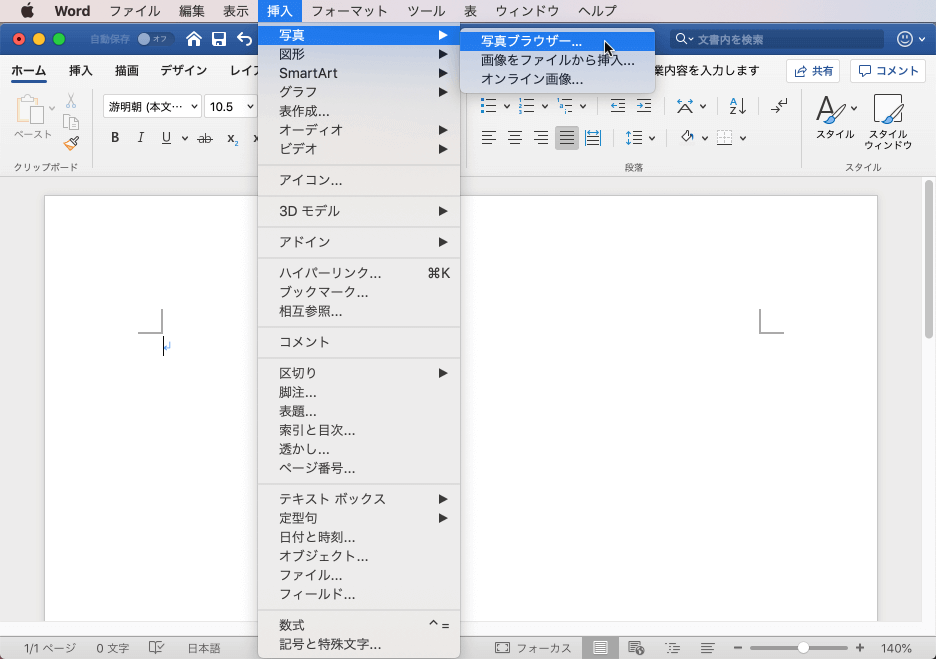Switch to Draft view

point(707,648)
